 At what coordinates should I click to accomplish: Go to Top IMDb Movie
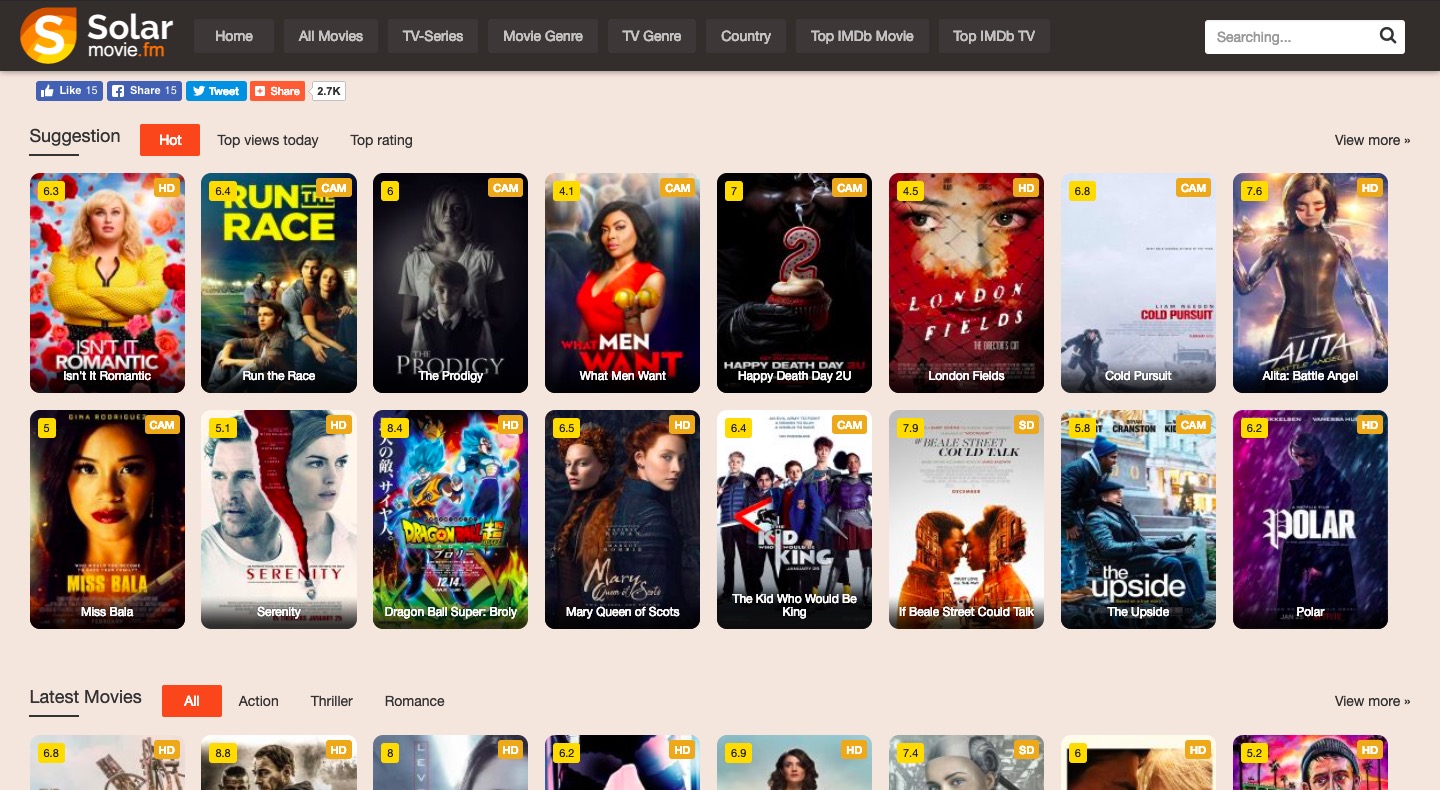tap(862, 36)
